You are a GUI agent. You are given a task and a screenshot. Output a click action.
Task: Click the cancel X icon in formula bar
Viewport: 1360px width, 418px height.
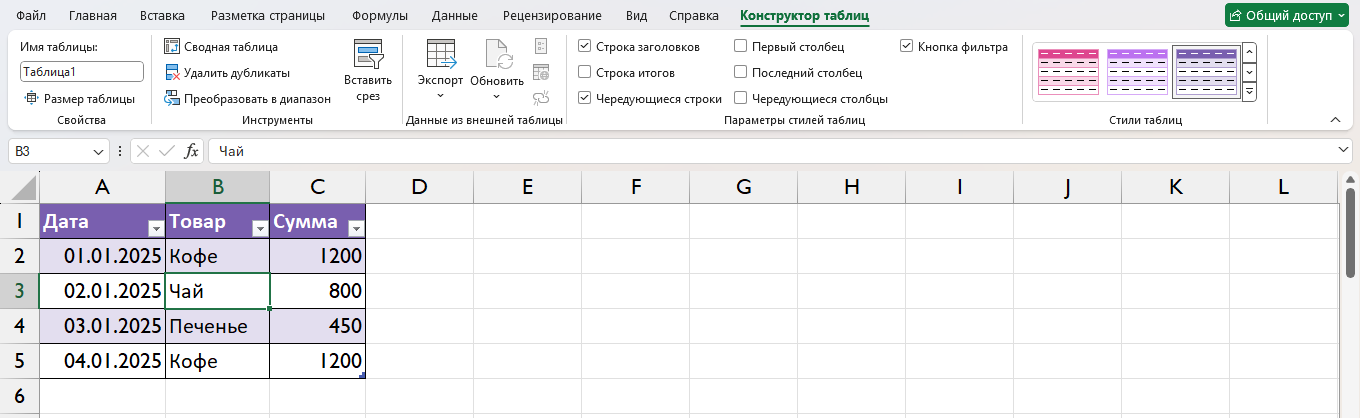[x=143, y=151]
